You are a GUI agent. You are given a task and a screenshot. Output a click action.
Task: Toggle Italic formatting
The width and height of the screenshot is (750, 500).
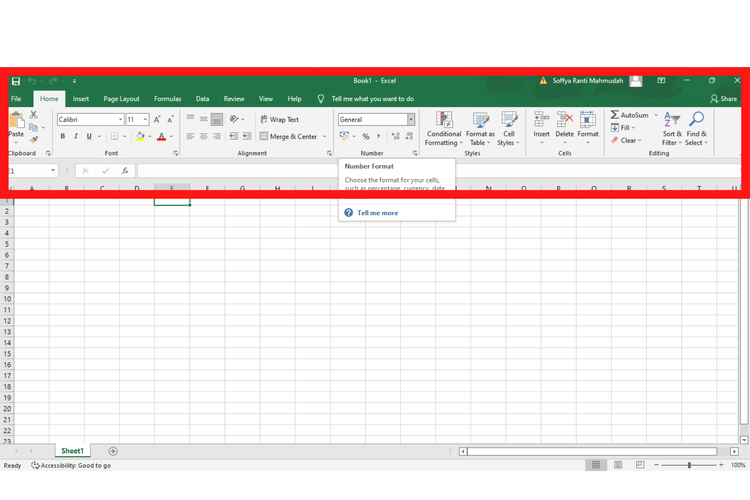pyautogui.click(x=75, y=136)
